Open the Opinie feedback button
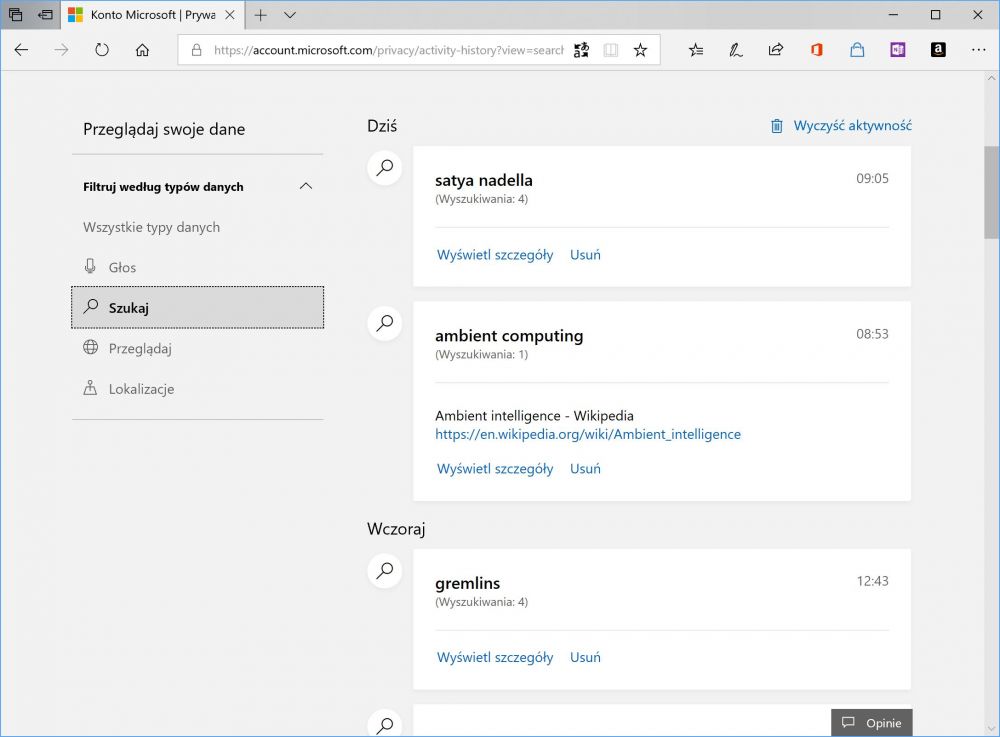The image size is (1000, 737). tap(872, 723)
